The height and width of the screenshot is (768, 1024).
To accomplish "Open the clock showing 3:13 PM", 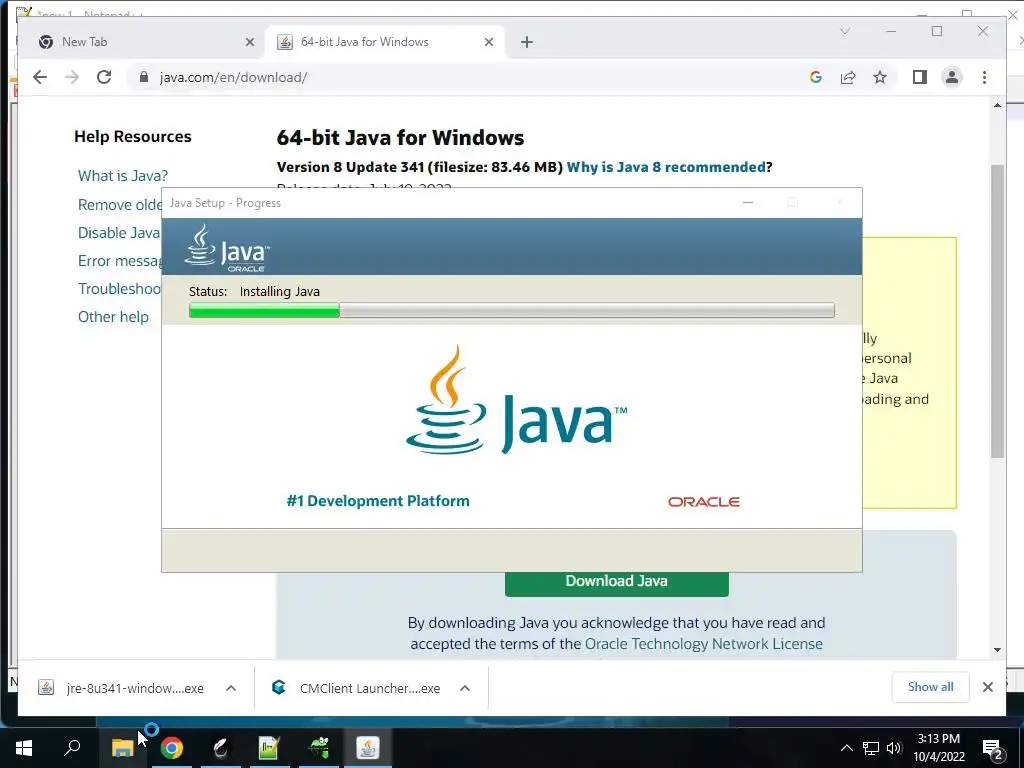I will coord(938,748).
